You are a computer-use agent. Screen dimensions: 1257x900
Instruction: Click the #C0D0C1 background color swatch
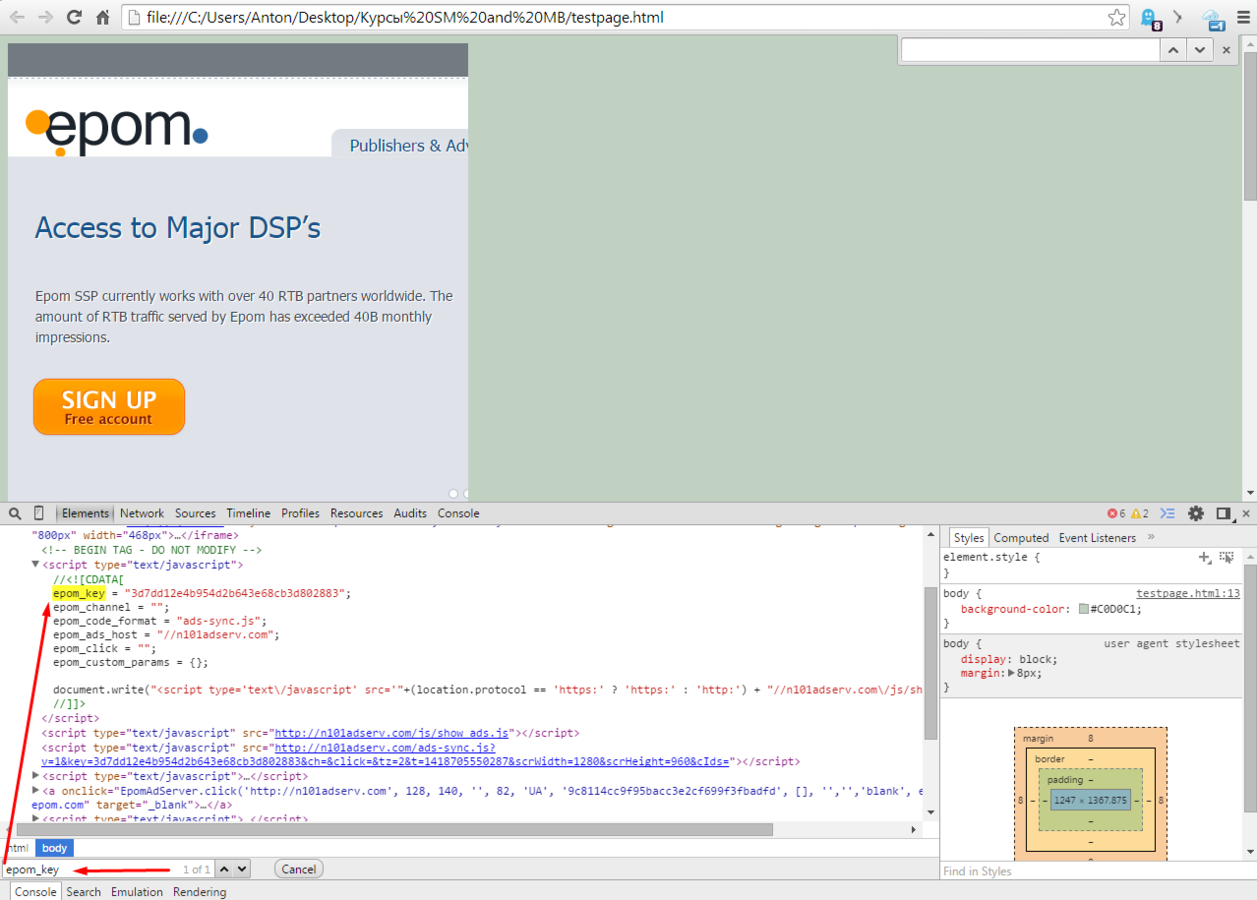(1084, 609)
